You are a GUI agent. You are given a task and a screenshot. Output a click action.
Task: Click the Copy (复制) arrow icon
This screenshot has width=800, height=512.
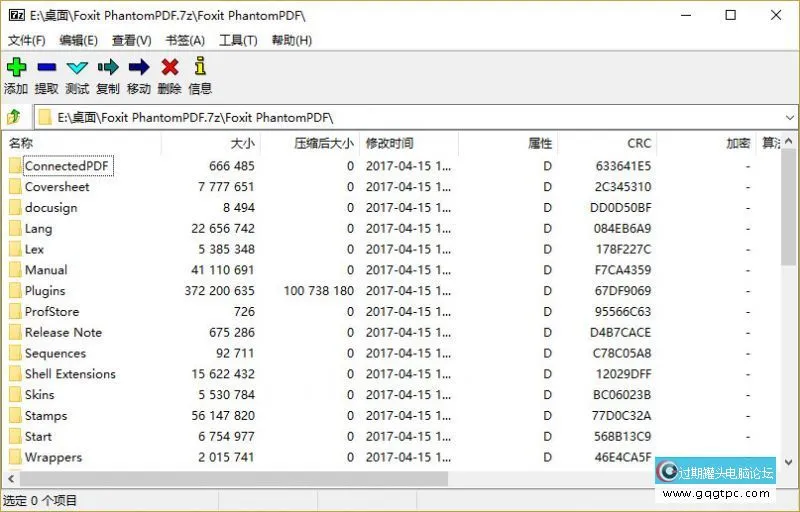(x=108, y=67)
